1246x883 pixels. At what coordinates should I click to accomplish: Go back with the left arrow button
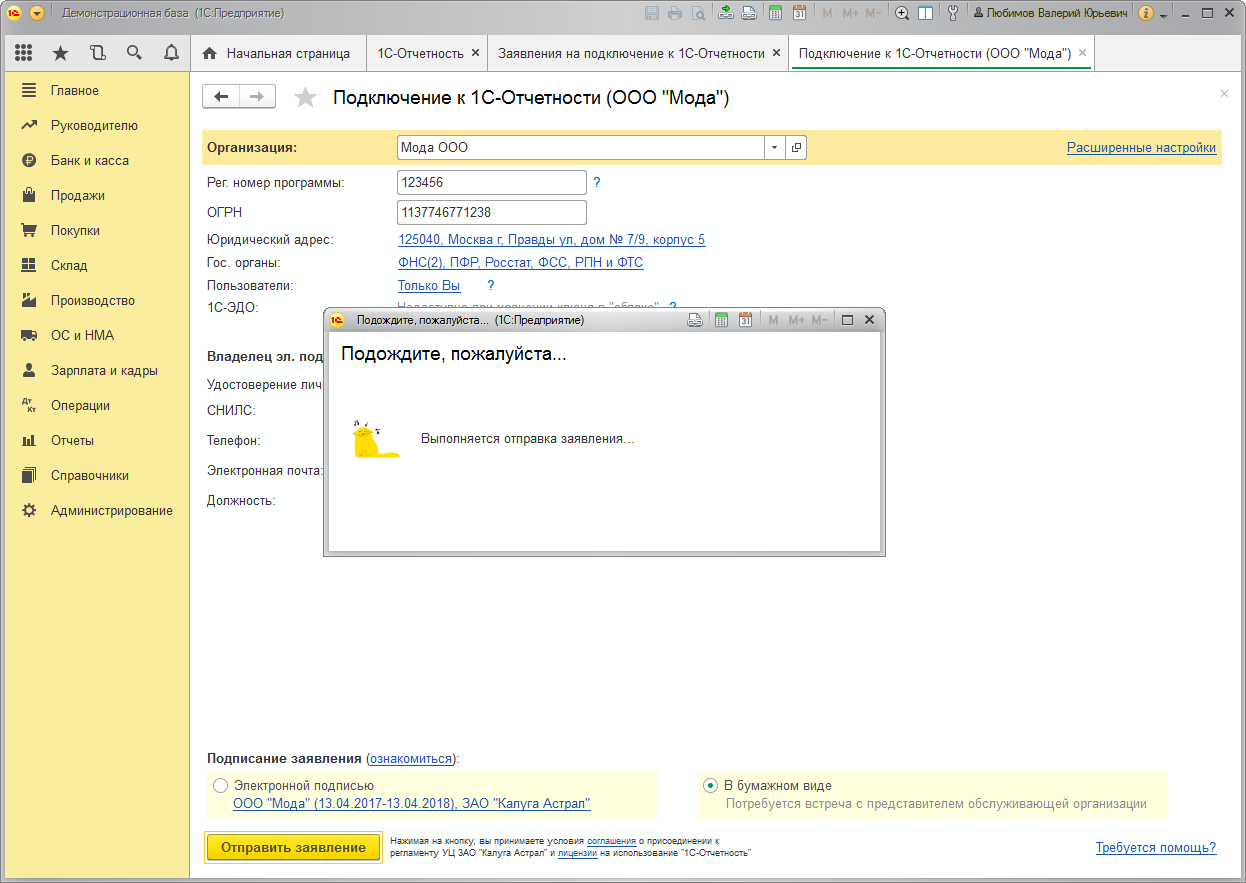click(221, 96)
